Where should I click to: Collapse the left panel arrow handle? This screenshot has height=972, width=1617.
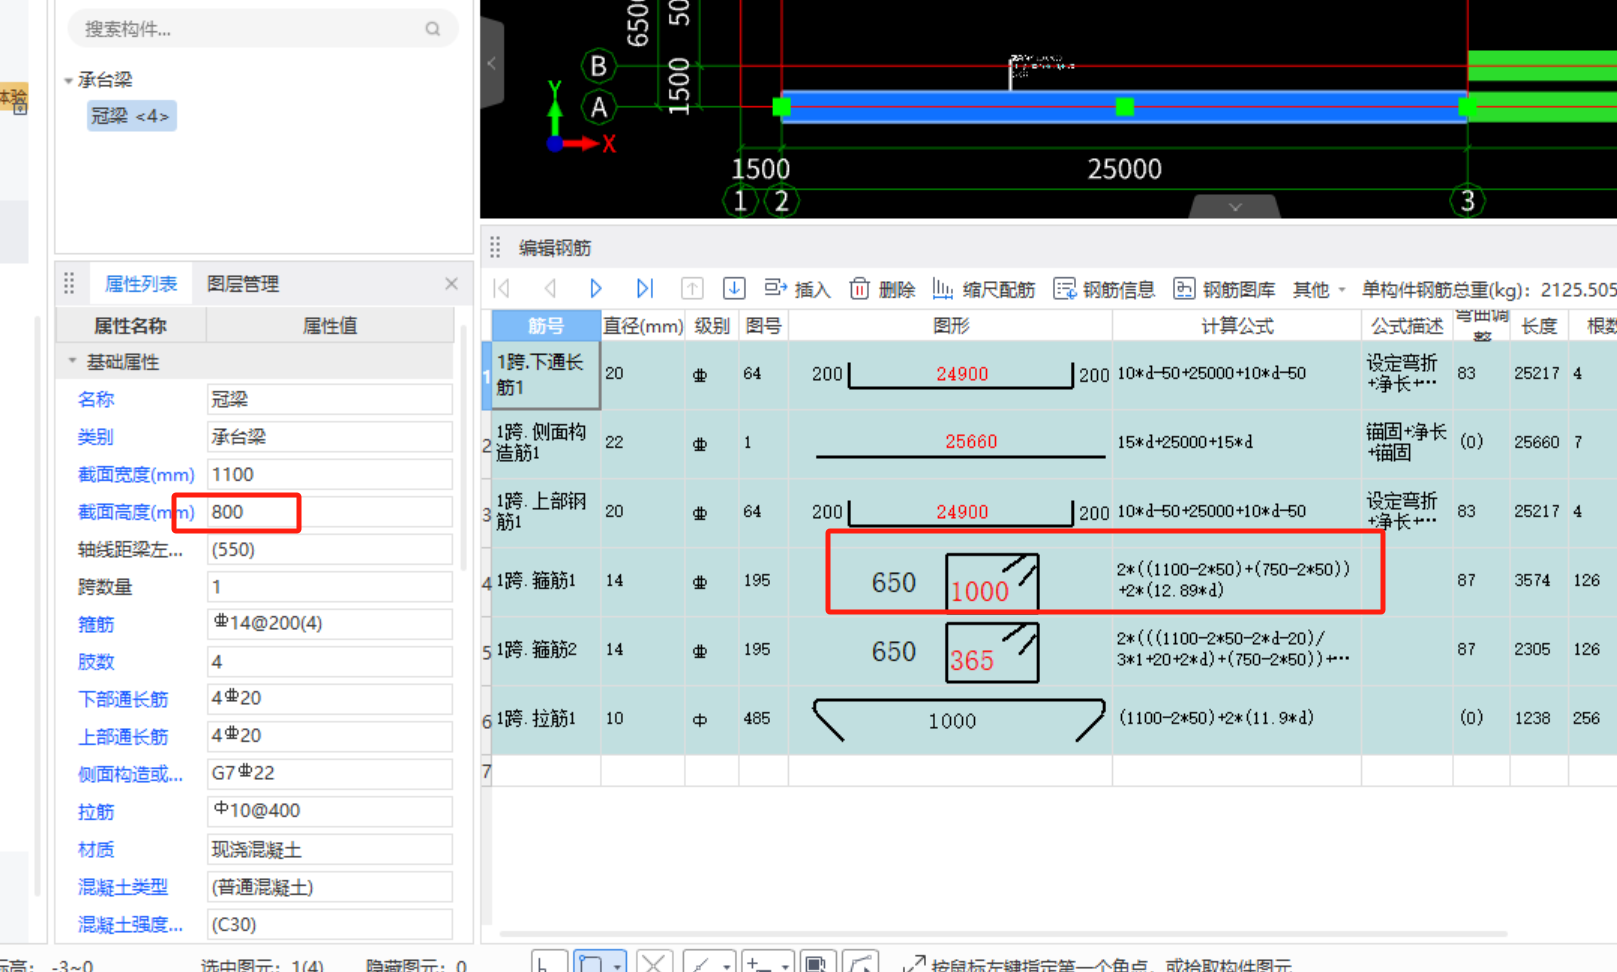[492, 63]
